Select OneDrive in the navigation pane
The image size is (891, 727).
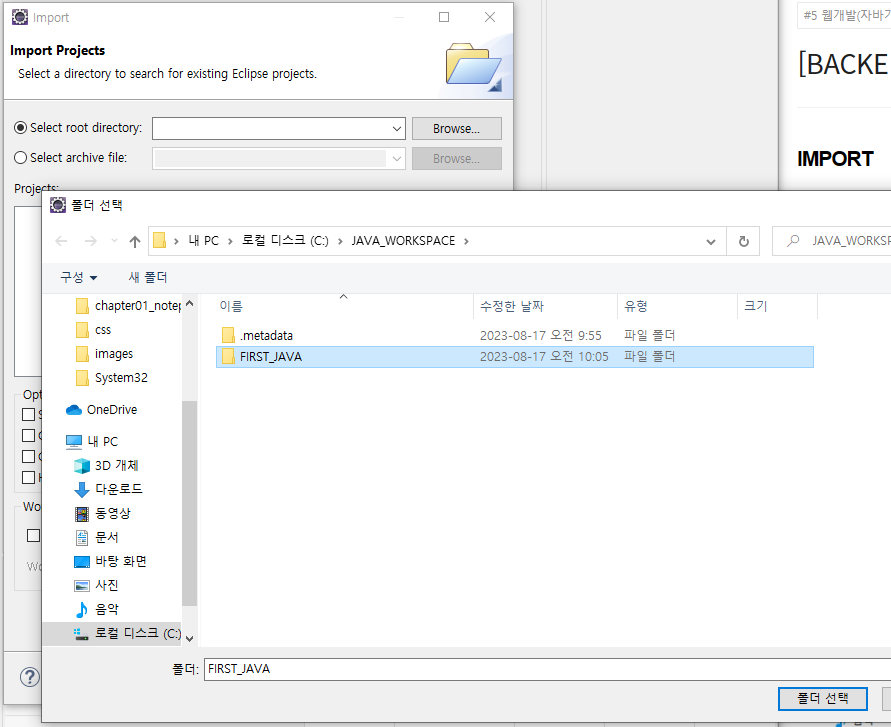pos(101,409)
